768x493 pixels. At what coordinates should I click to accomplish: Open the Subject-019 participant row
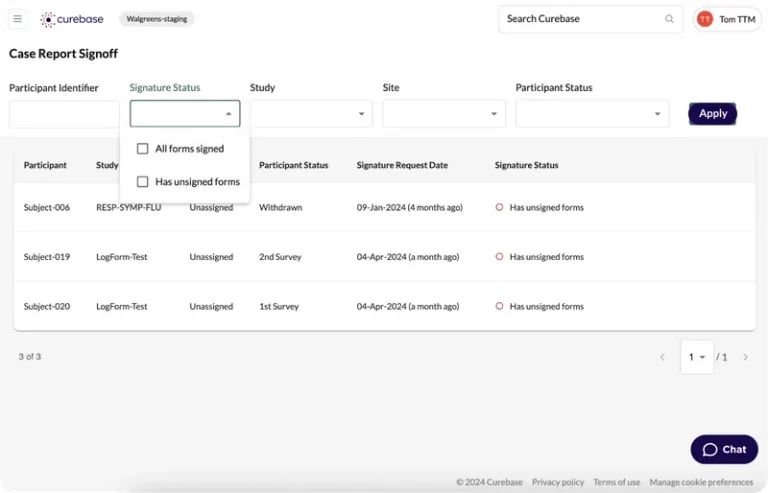(x=47, y=257)
